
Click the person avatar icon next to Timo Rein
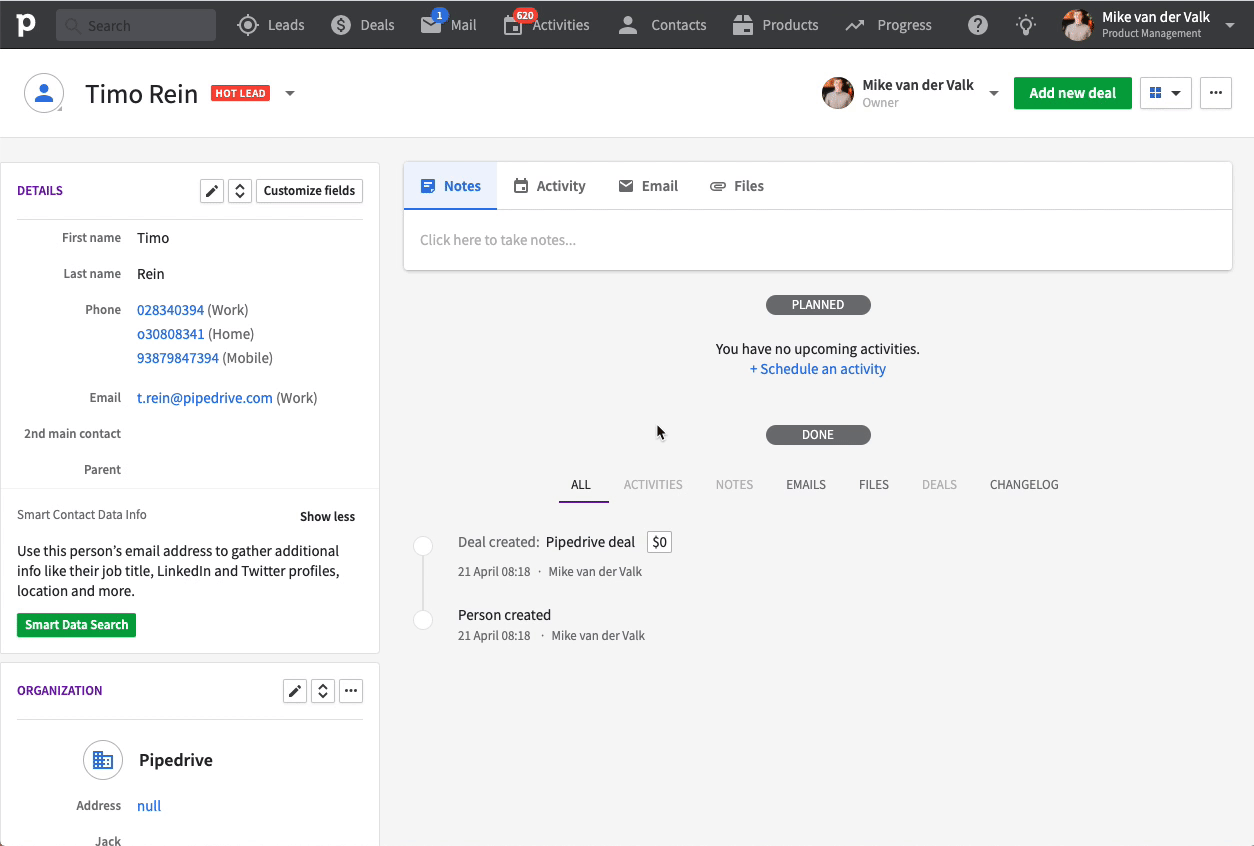pyautogui.click(x=44, y=94)
